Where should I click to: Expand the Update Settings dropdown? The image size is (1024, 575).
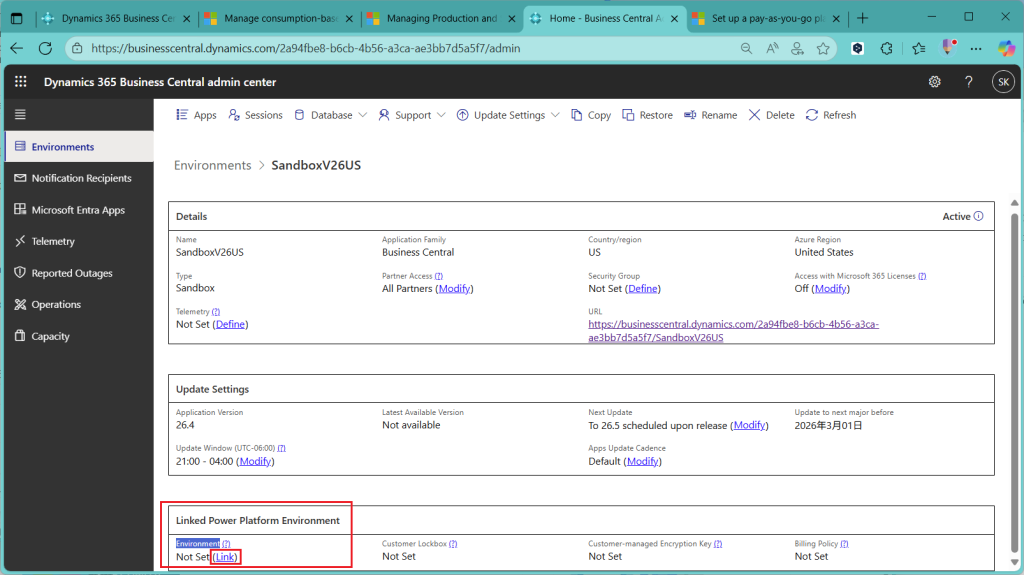click(508, 115)
